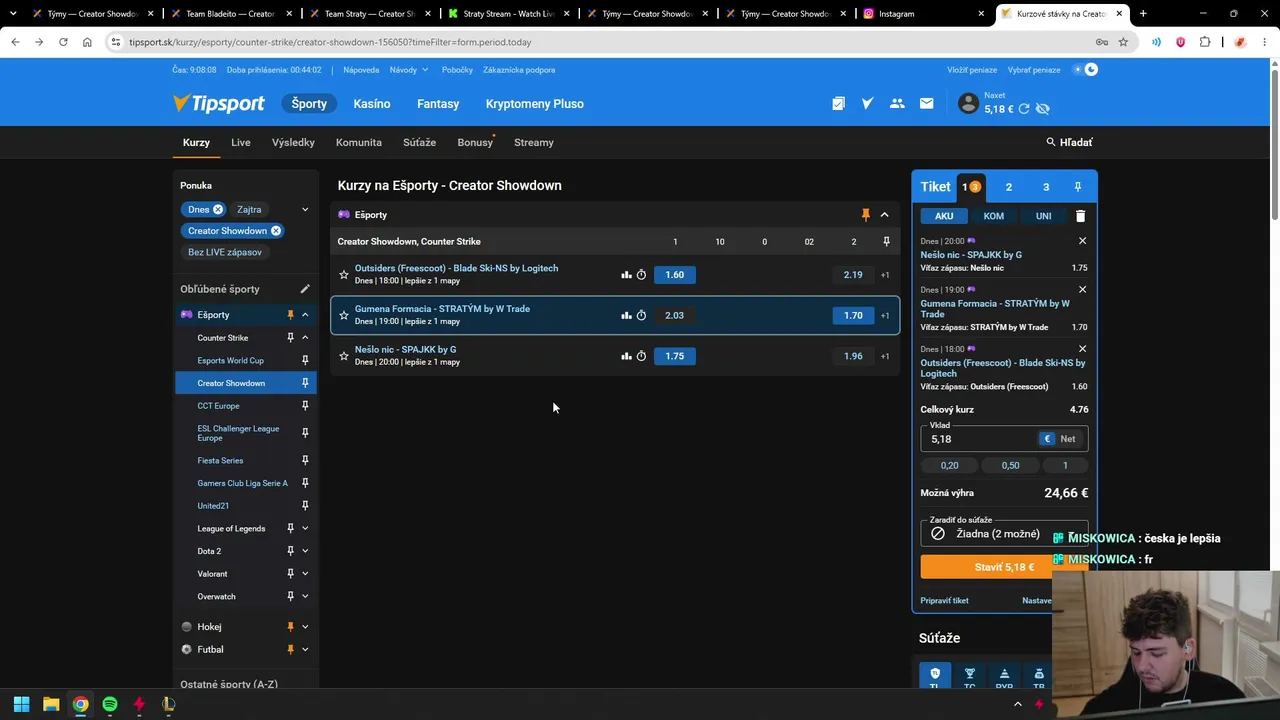This screenshot has width=1280, height=720.
Task: Expand League of Legends sidebar item
Action: coord(305,528)
